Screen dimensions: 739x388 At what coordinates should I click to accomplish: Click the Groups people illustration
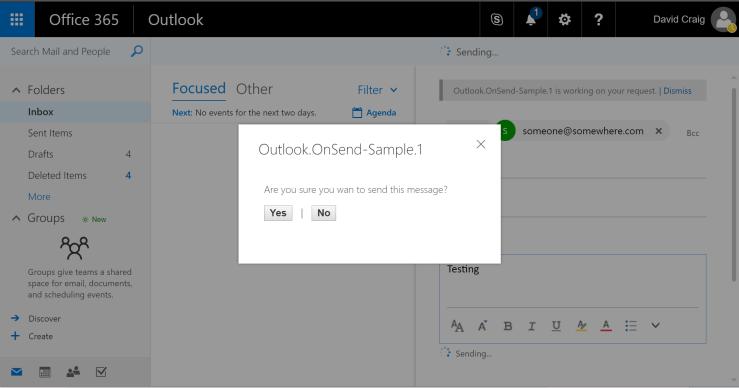(74, 248)
